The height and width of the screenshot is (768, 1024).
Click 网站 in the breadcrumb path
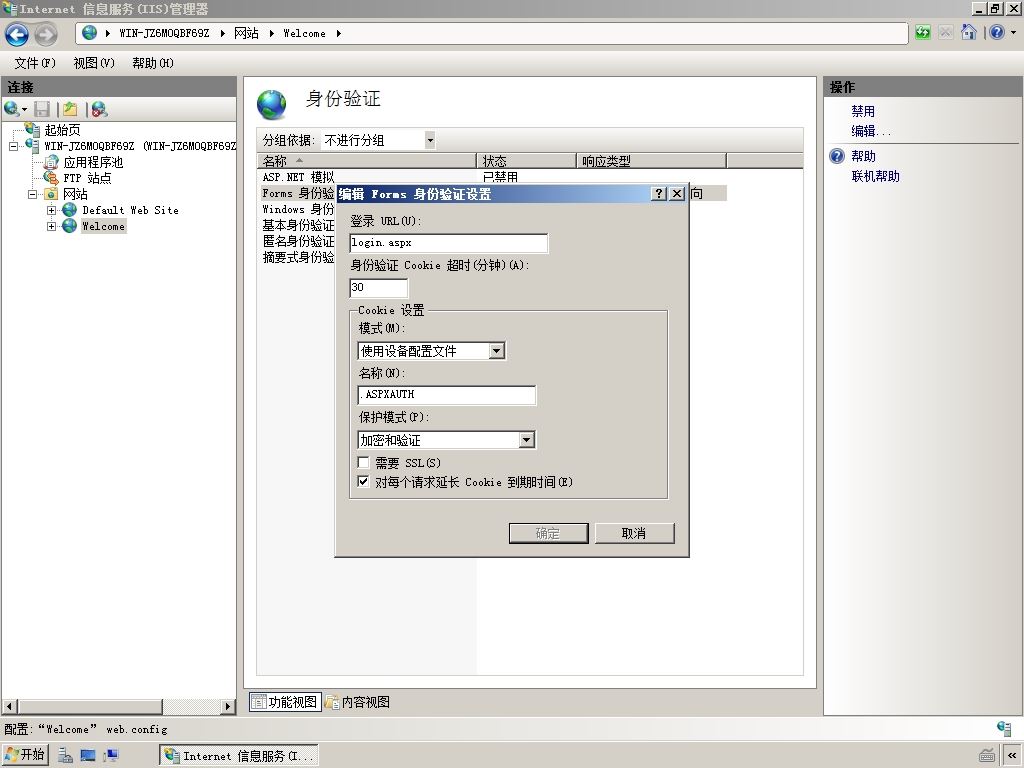246,33
